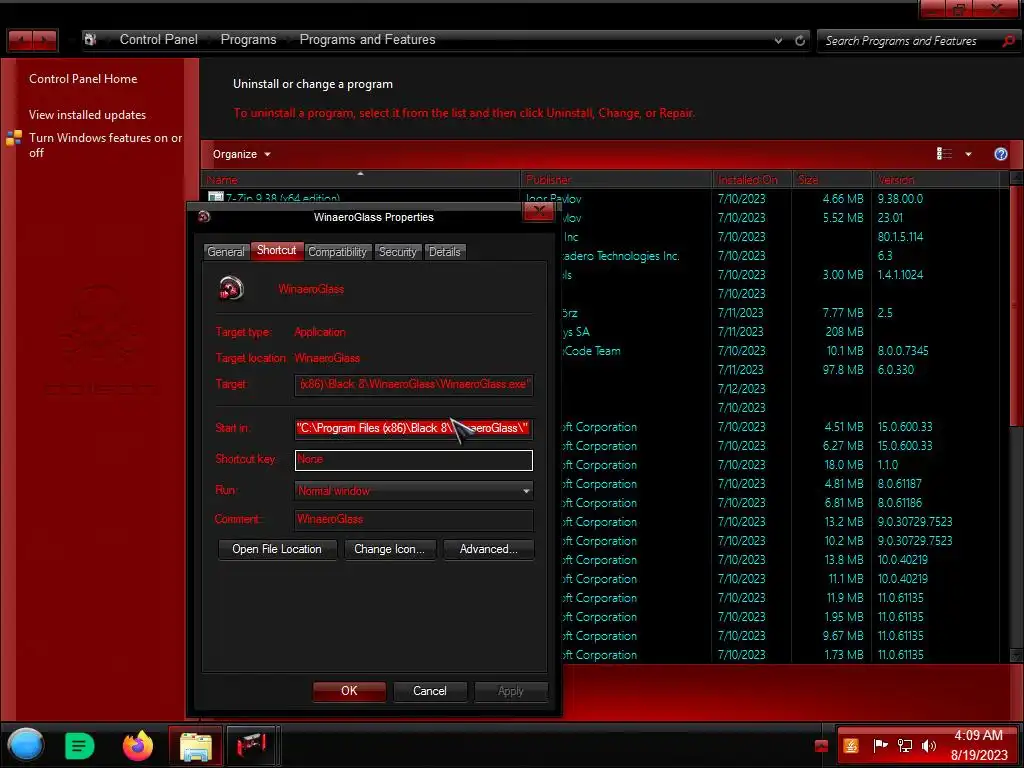This screenshot has width=1024, height=768.
Task: Switch to the Shortcut tab
Action: pyautogui.click(x=276, y=250)
